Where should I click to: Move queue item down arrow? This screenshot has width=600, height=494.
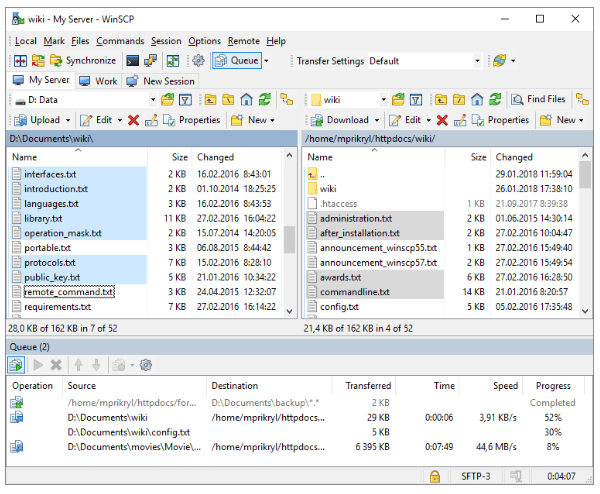point(96,365)
